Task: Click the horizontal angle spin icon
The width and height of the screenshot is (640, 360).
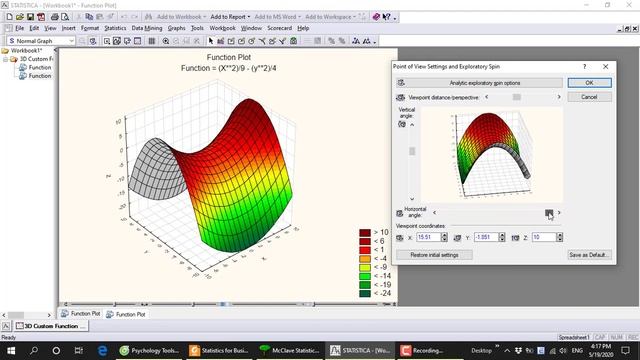Action: (400, 213)
